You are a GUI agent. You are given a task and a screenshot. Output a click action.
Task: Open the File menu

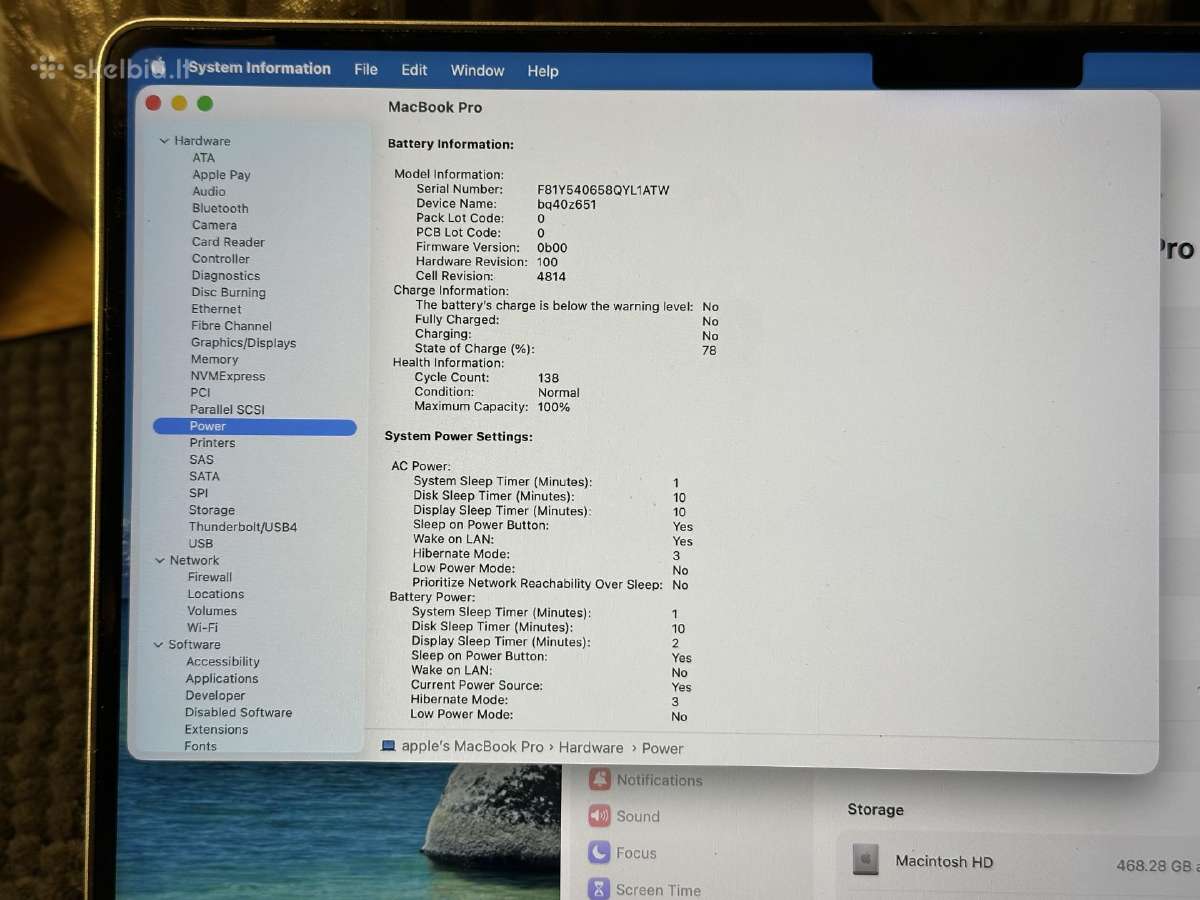pos(366,69)
